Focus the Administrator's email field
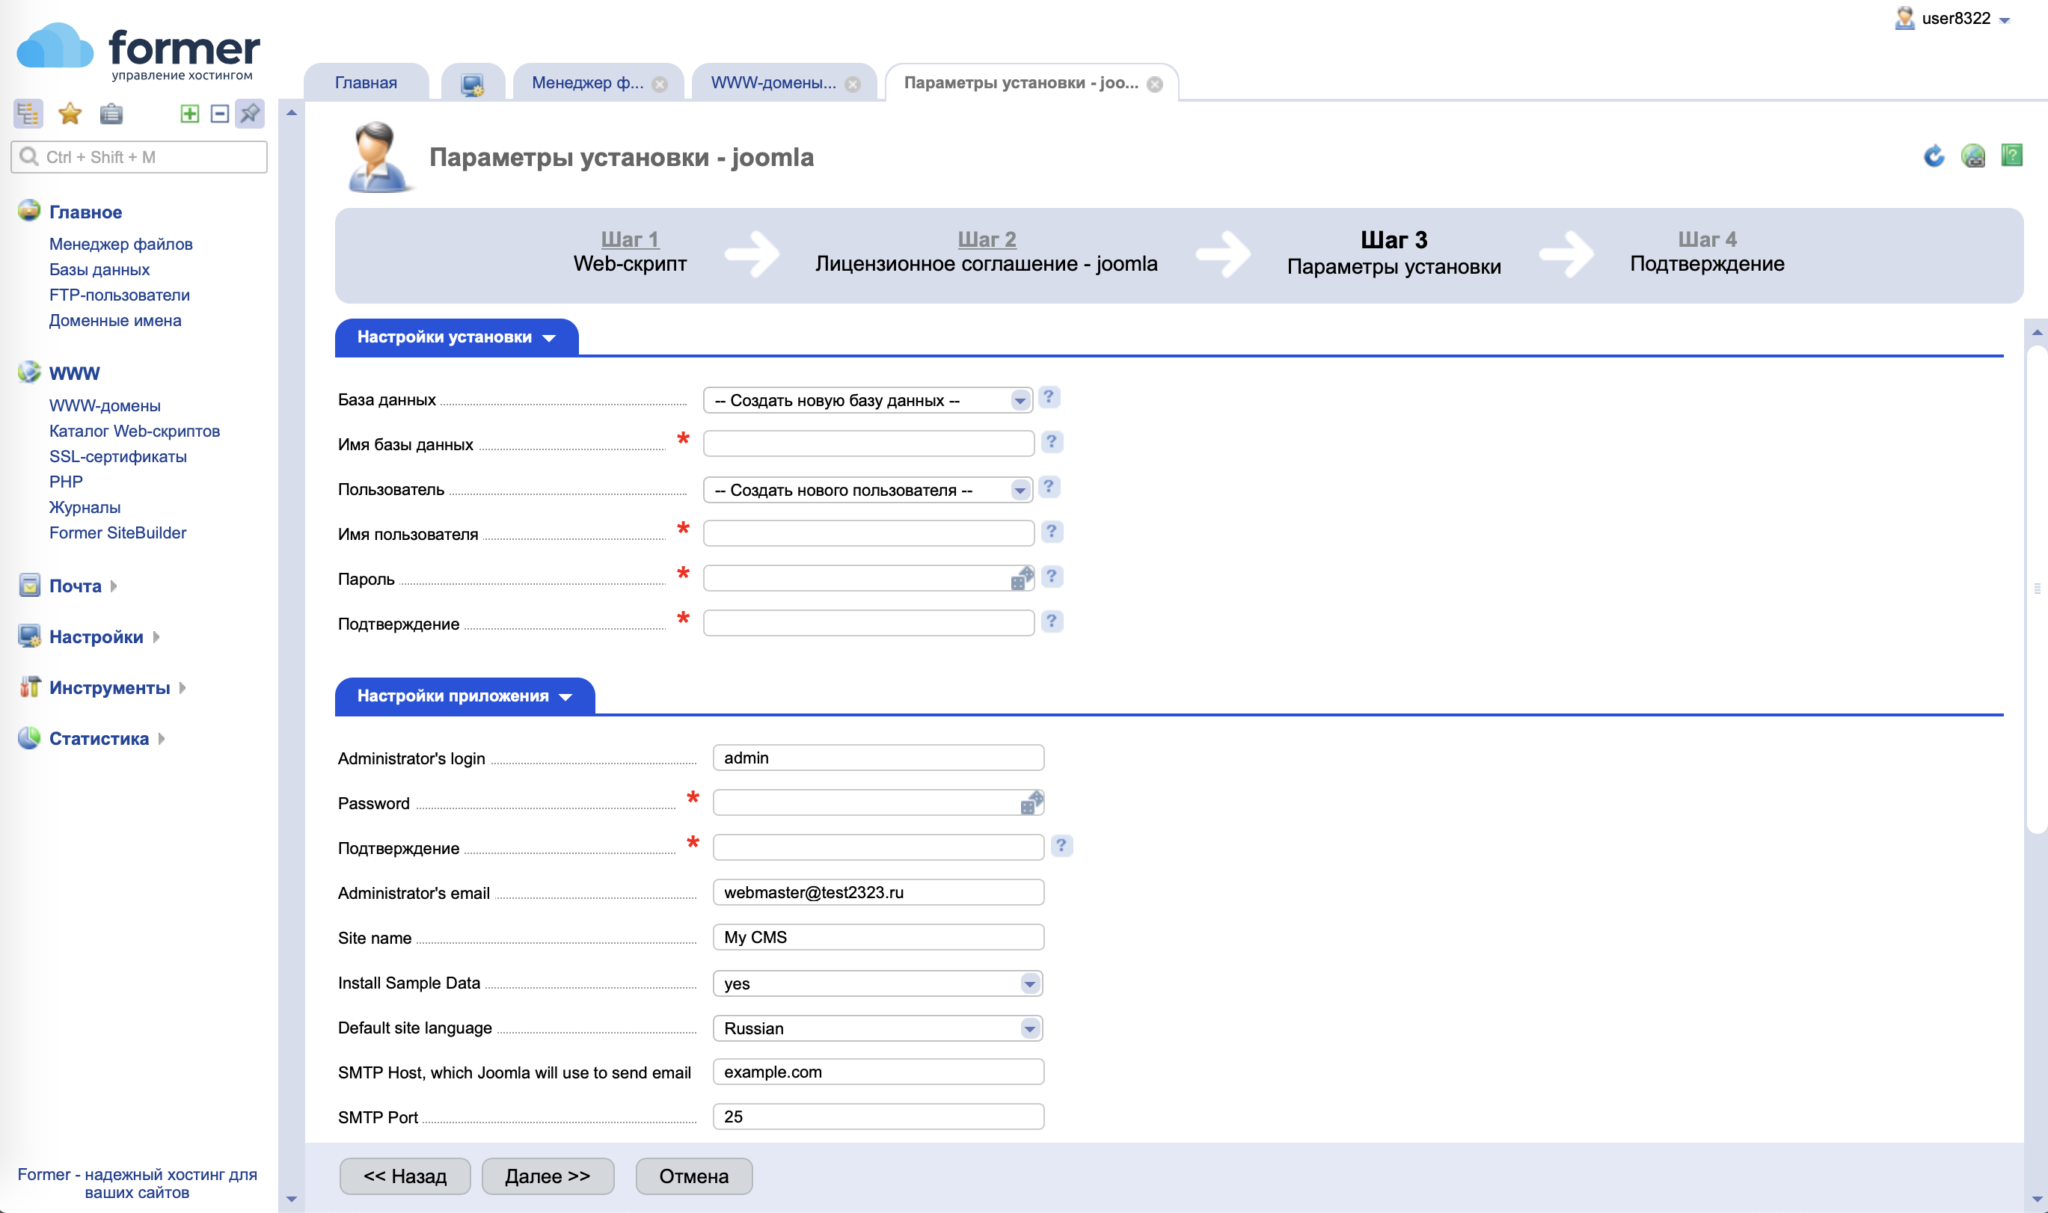The image size is (2048, 1213). pos(878,892)
